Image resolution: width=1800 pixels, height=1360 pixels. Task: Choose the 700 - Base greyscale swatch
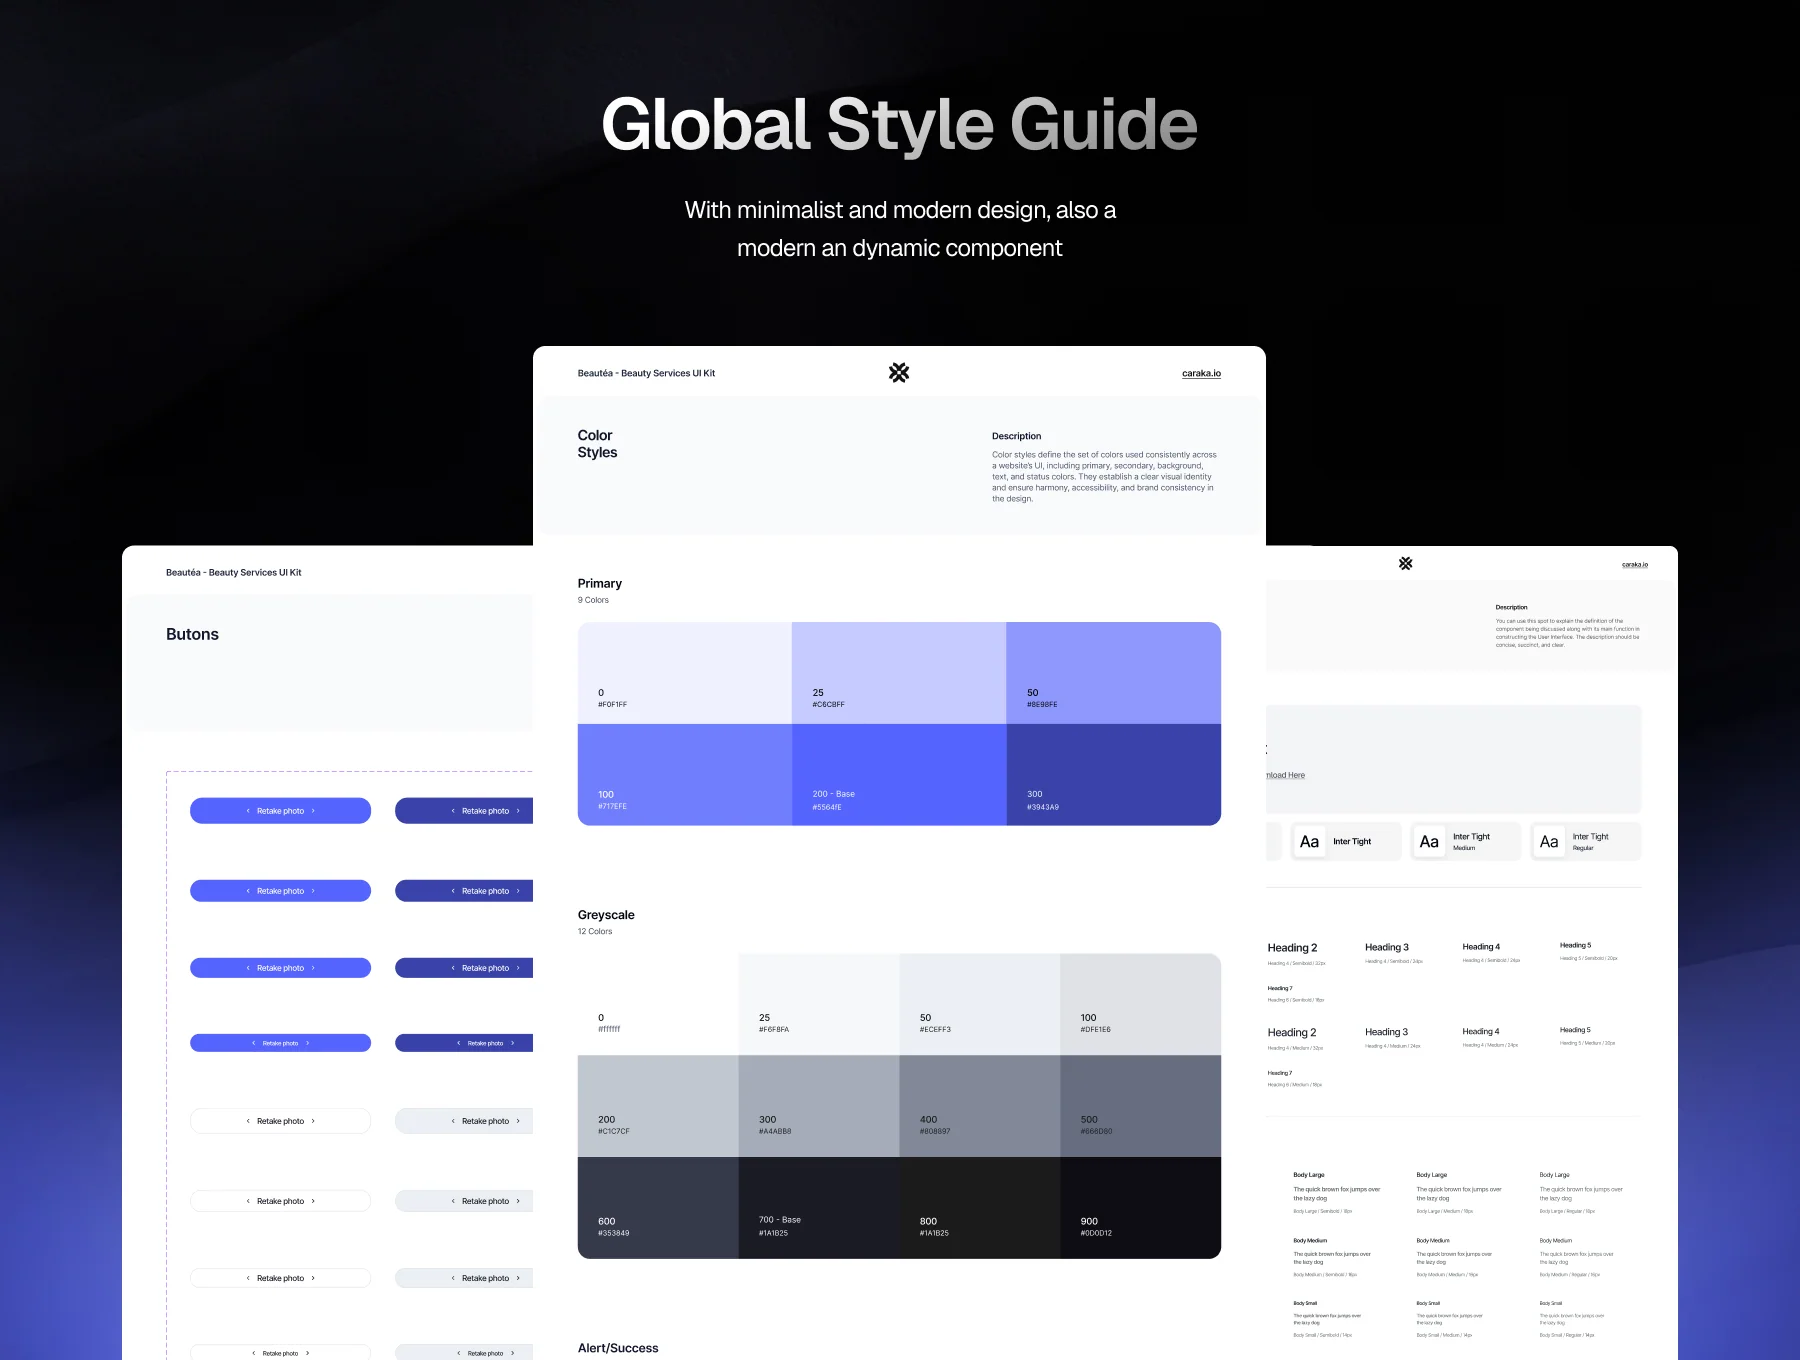pyautogui.click(x=819, y=1208)
